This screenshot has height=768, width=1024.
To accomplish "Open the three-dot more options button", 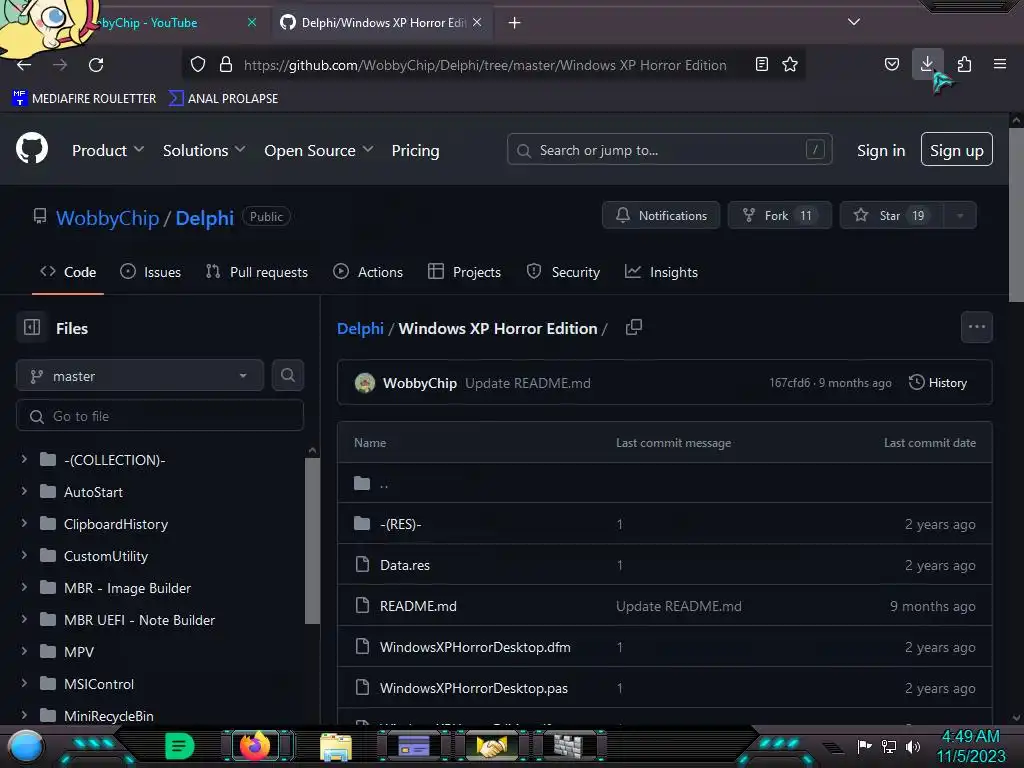I will click(976, 327).
